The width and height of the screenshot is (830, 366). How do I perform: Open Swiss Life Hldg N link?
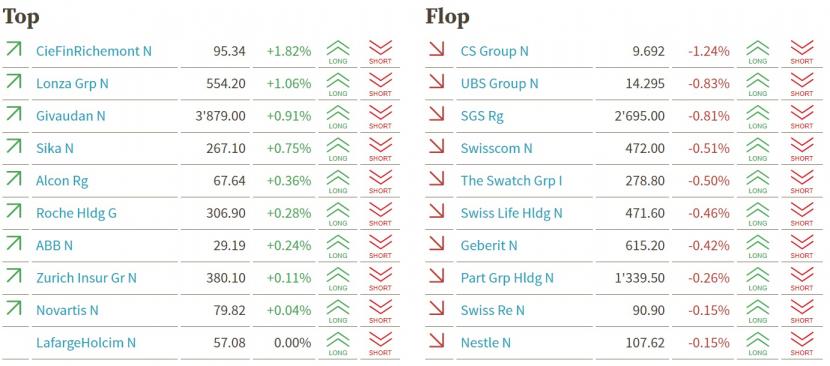(511, 213)
